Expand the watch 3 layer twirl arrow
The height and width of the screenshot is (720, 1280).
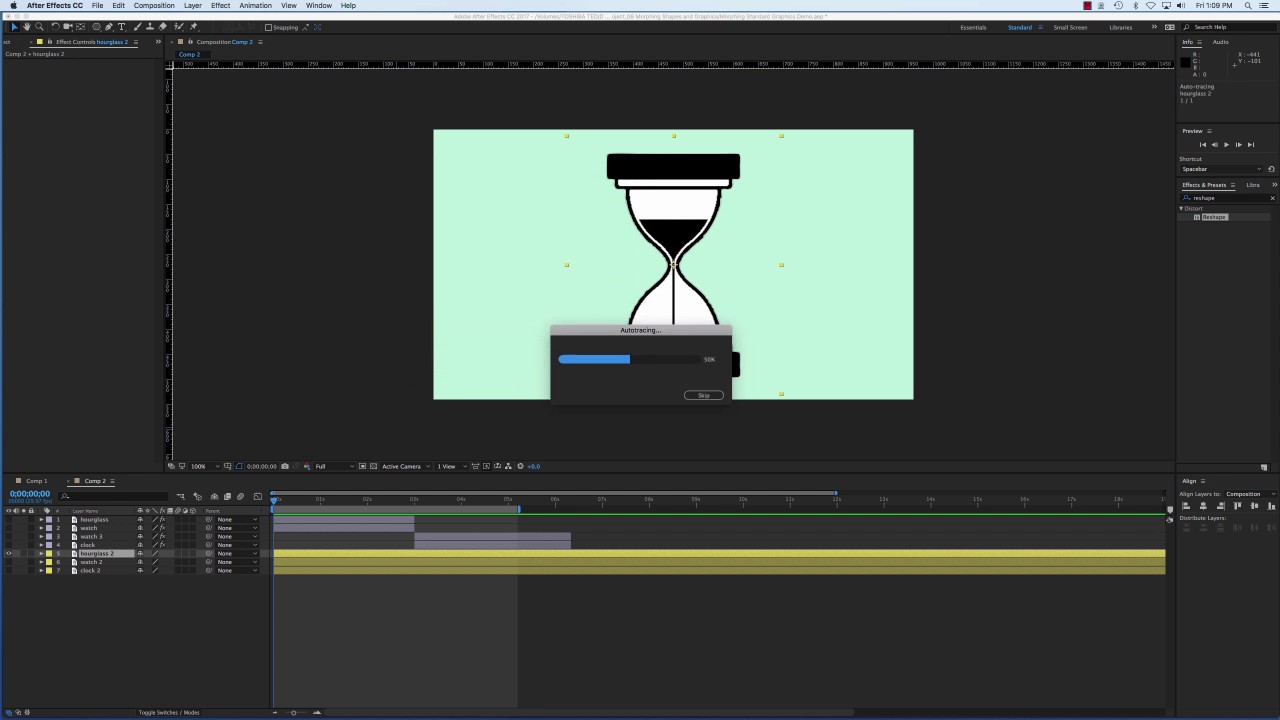point(41,536)
